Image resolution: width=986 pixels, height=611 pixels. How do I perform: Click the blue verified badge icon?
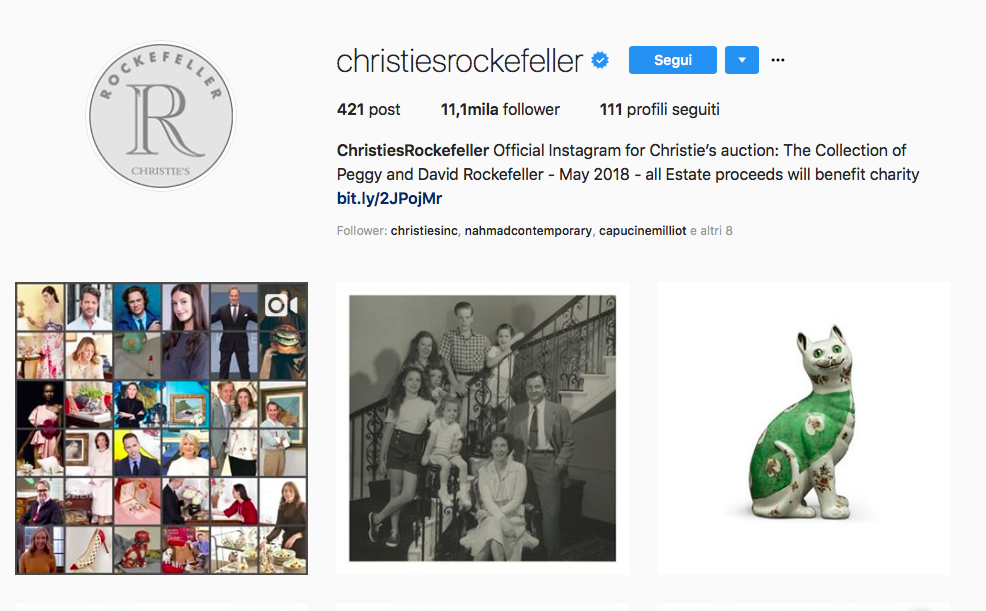[x=600, y=60]
